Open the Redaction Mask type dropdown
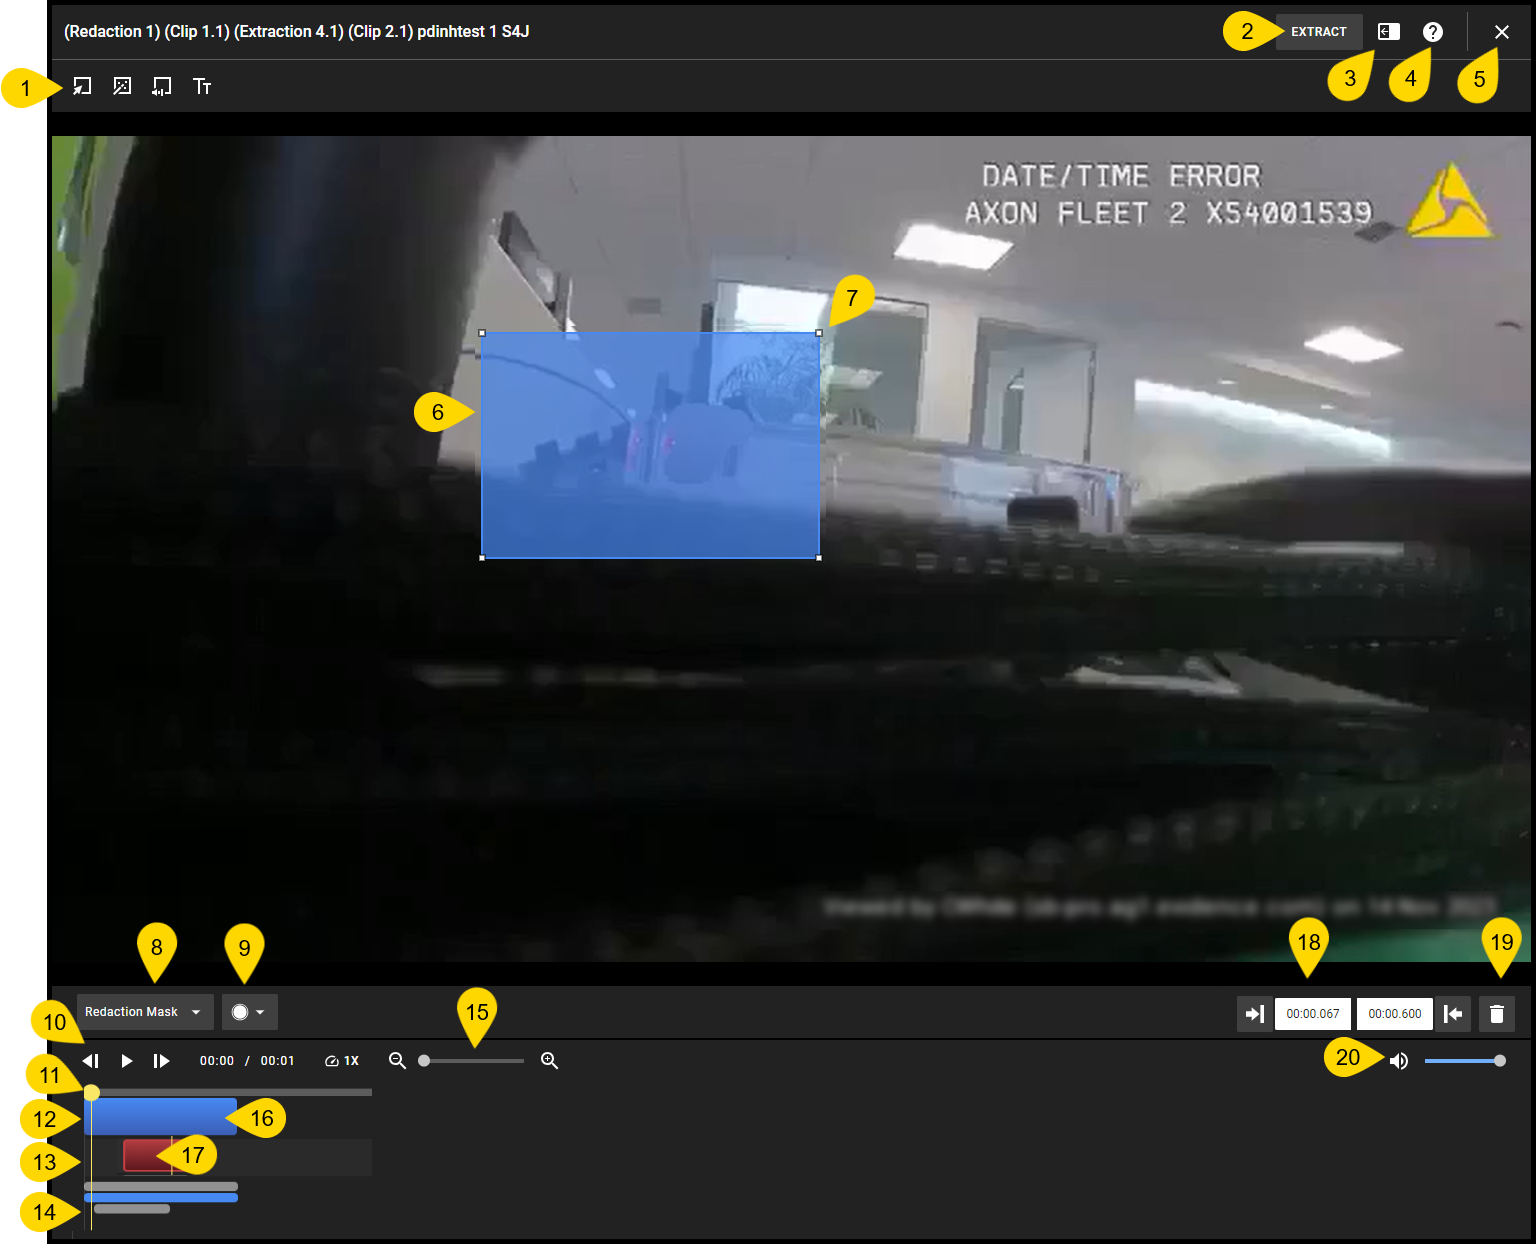This screenshot has height=1244, width=1536. point(144,1011)
